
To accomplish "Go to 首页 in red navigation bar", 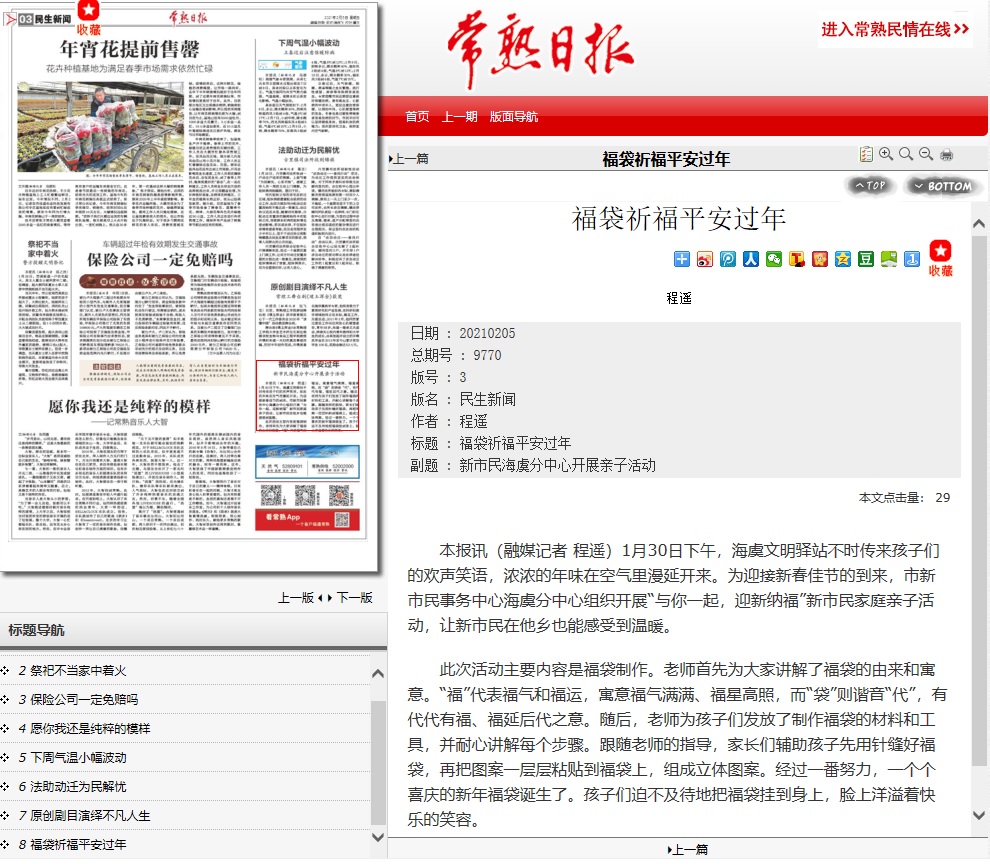I will coord(417,116).
